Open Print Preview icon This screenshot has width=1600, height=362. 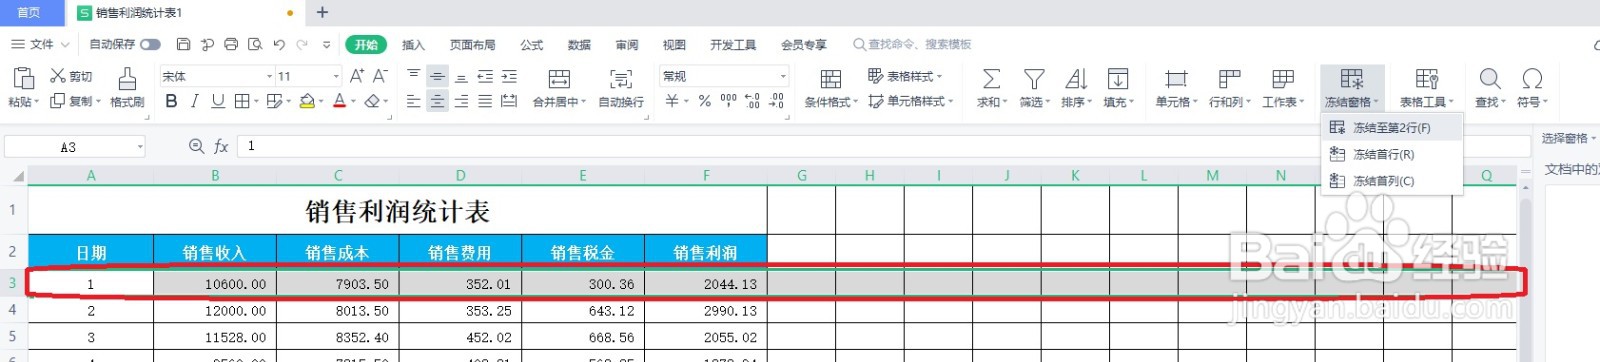255,44
